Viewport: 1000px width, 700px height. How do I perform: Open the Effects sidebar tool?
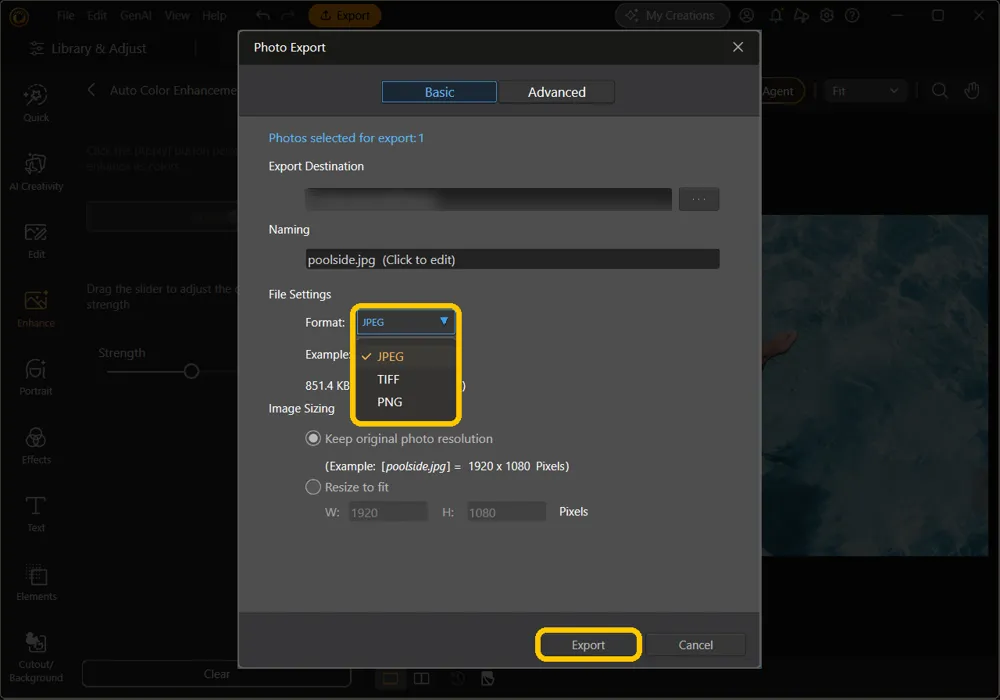pos(36,446)
